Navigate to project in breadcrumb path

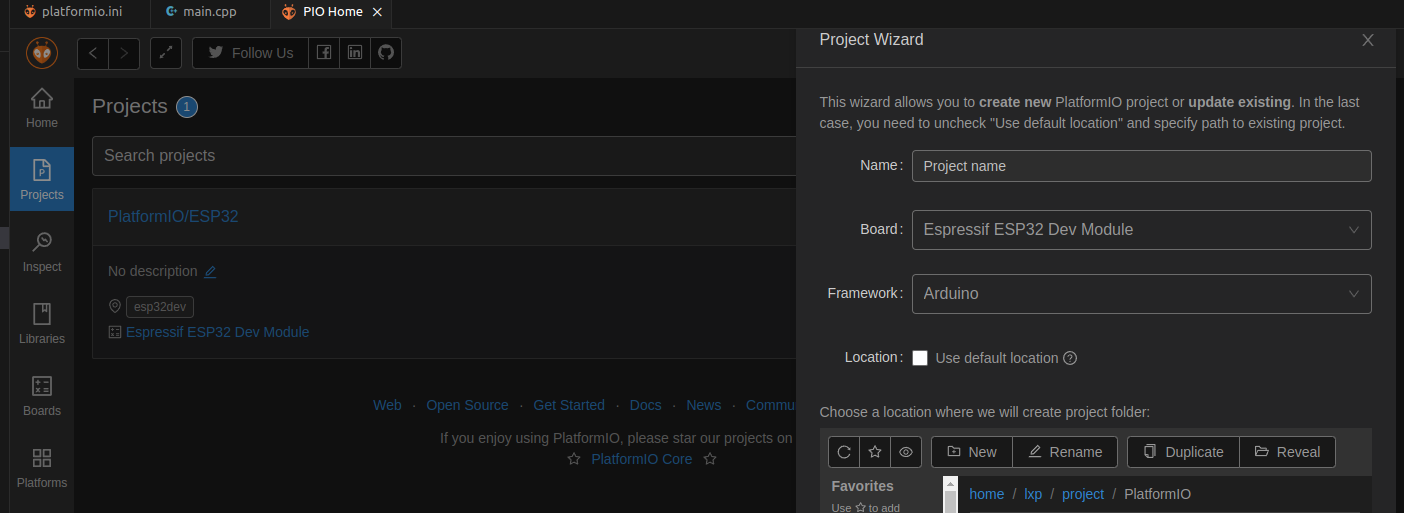point(1083,494)
